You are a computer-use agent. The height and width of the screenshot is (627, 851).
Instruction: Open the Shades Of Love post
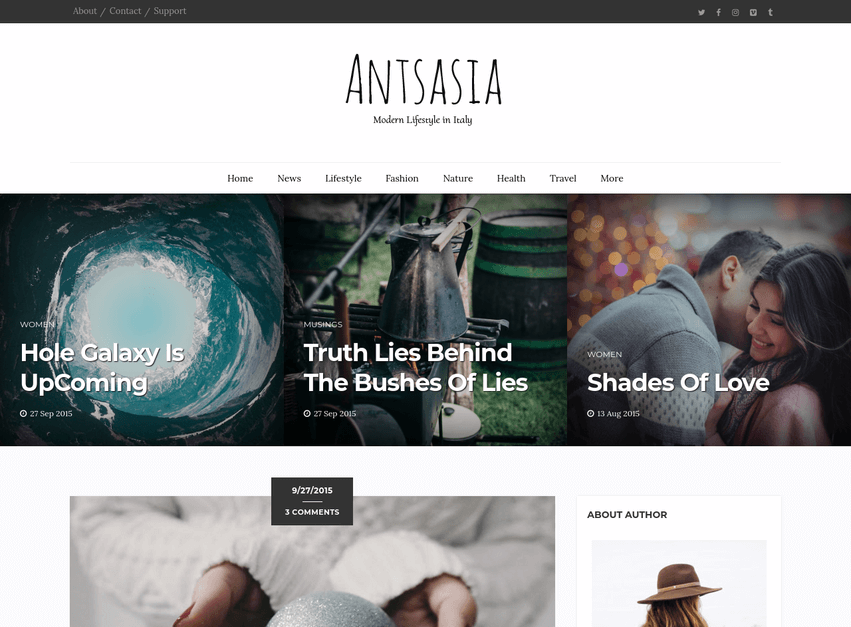[x=678, y=382]
